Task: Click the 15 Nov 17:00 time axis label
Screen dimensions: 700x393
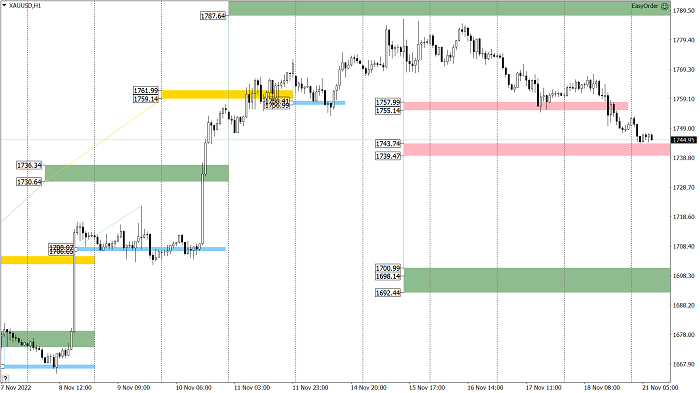Action: coord(427,388)
